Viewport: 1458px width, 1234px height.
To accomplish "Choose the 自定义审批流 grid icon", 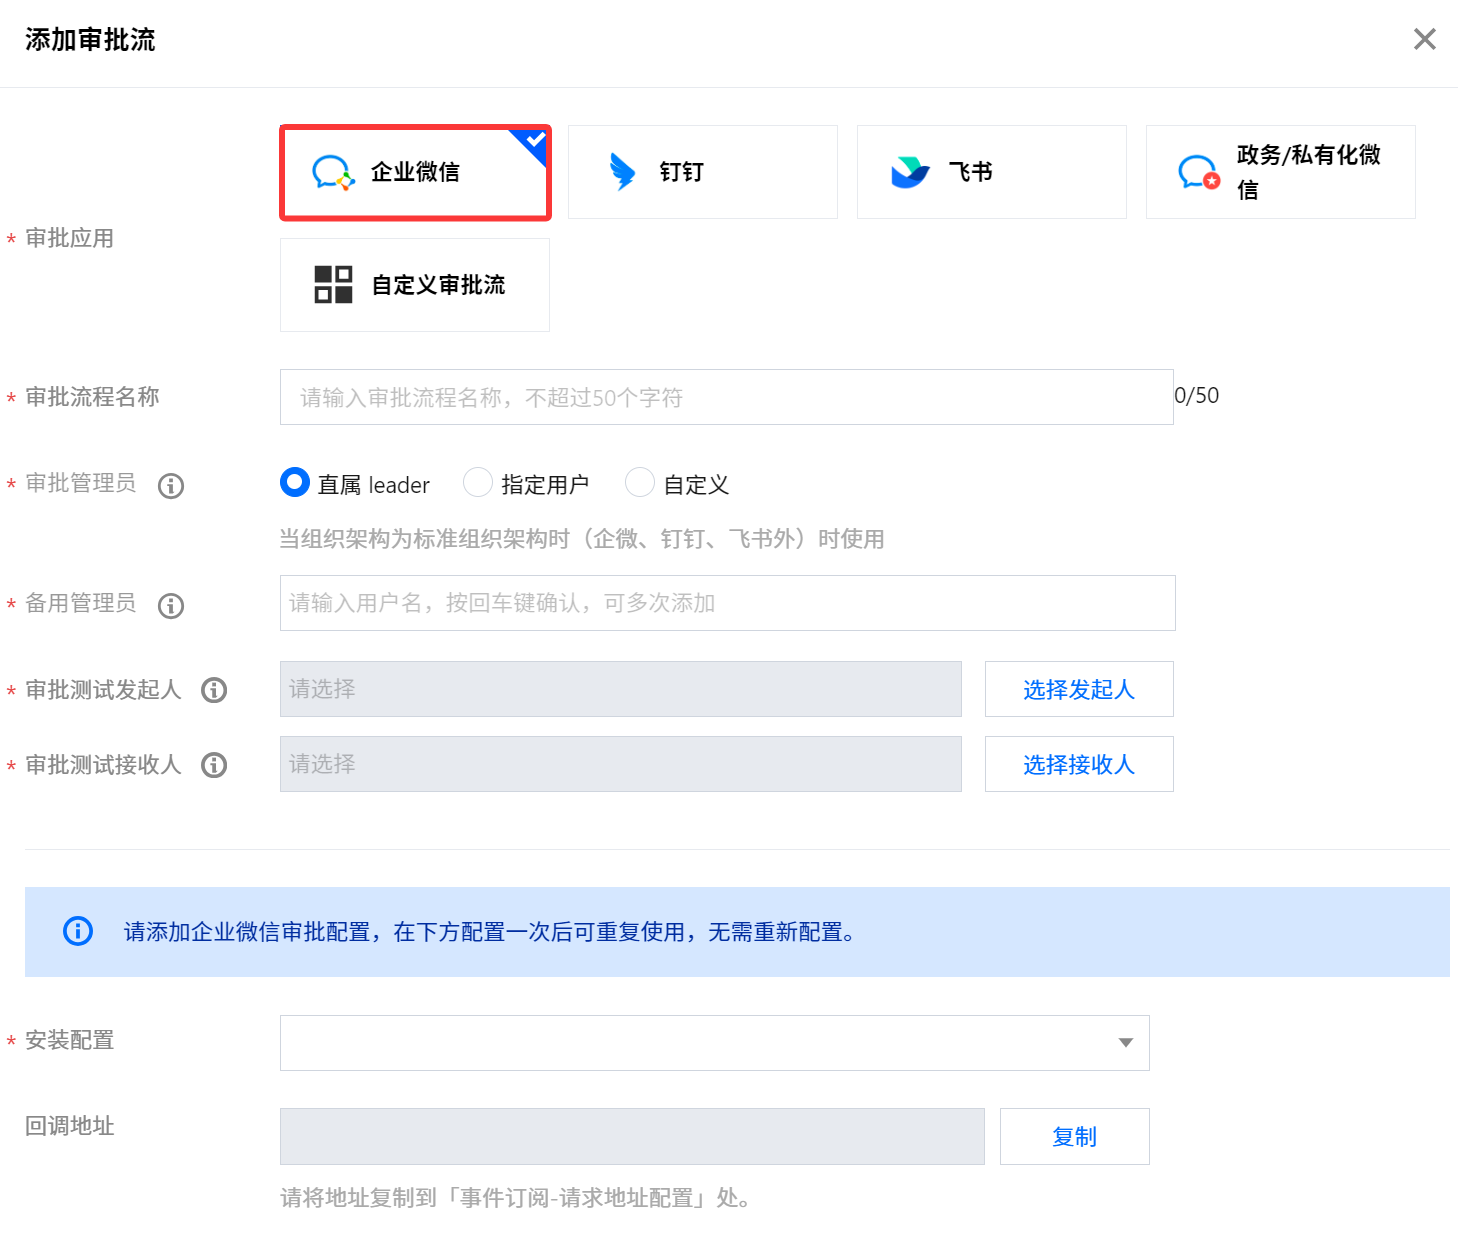I will (x=333, y=285).
